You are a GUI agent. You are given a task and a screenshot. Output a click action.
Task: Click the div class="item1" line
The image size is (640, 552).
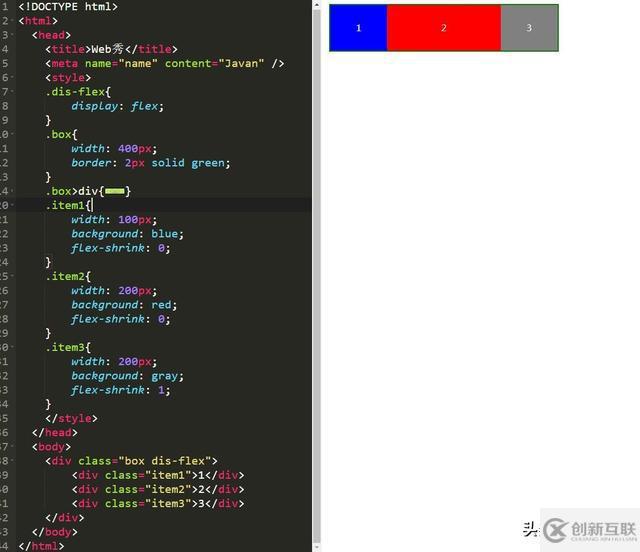(158, 475)
